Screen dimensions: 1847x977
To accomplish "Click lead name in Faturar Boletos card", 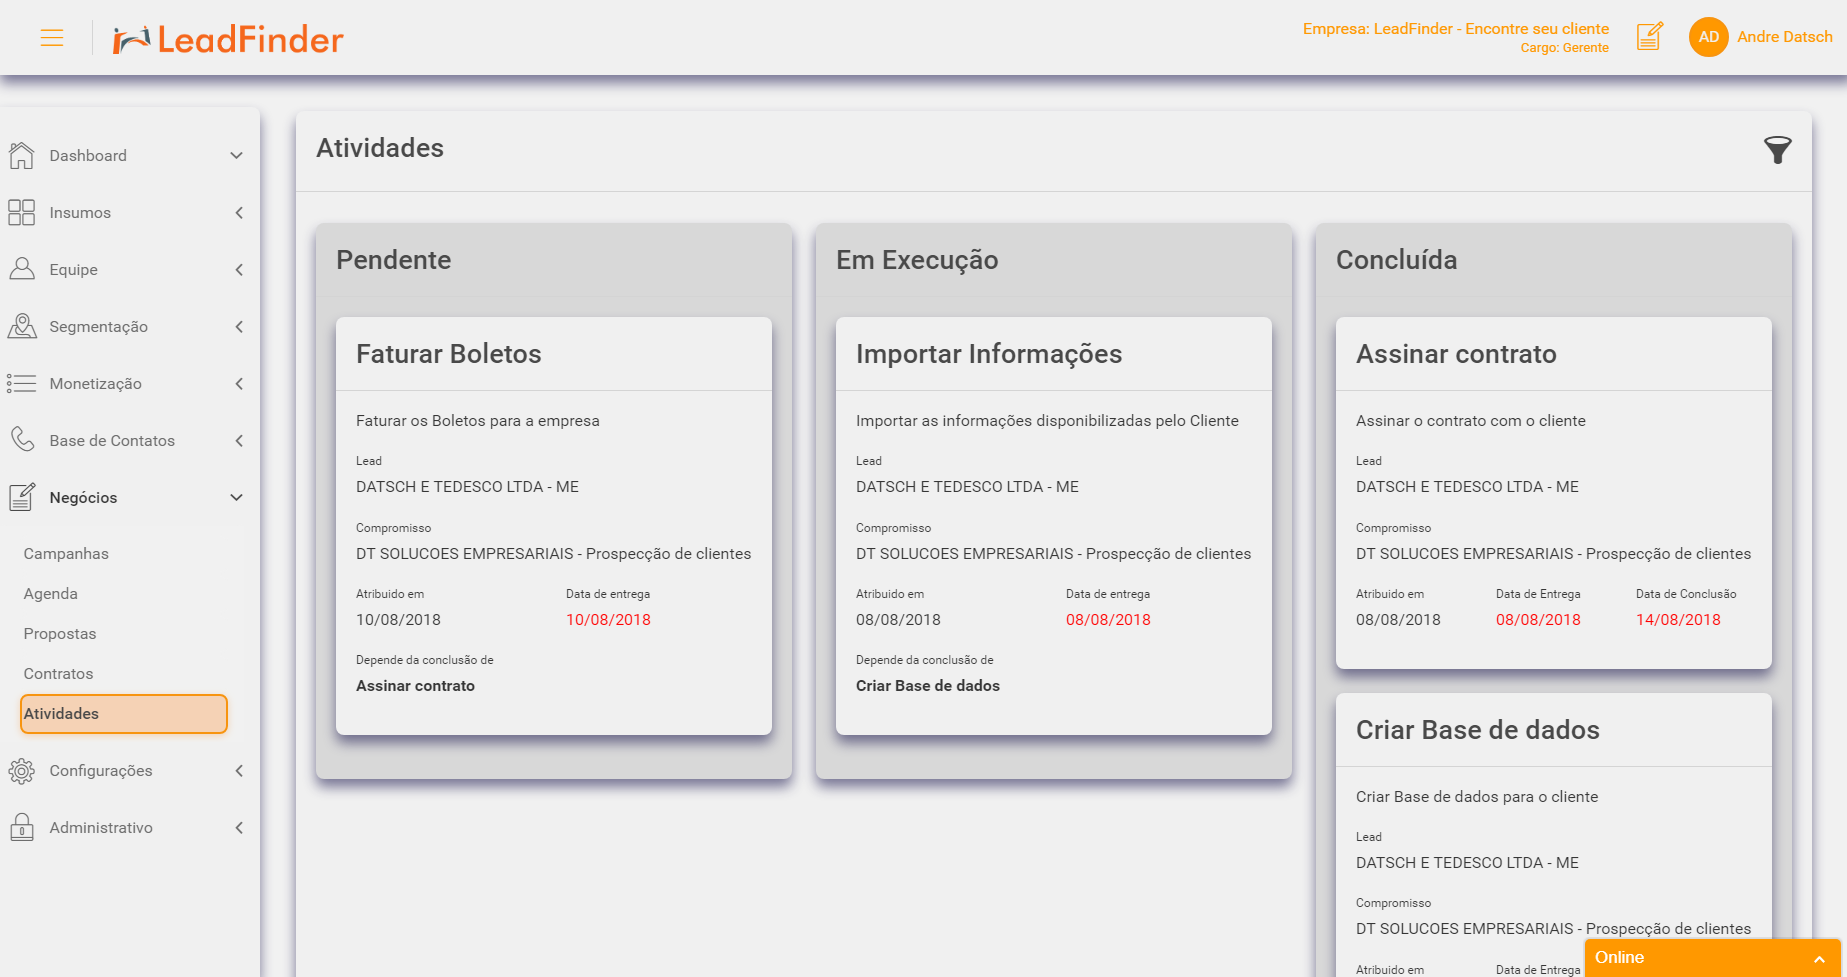I will point(467,487).
